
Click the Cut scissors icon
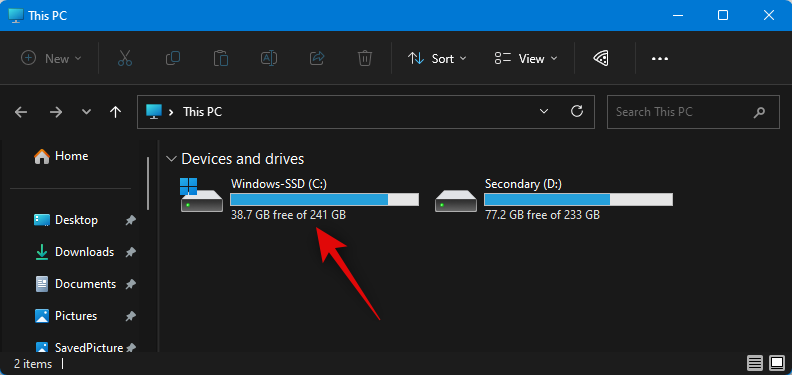[125, 58]
